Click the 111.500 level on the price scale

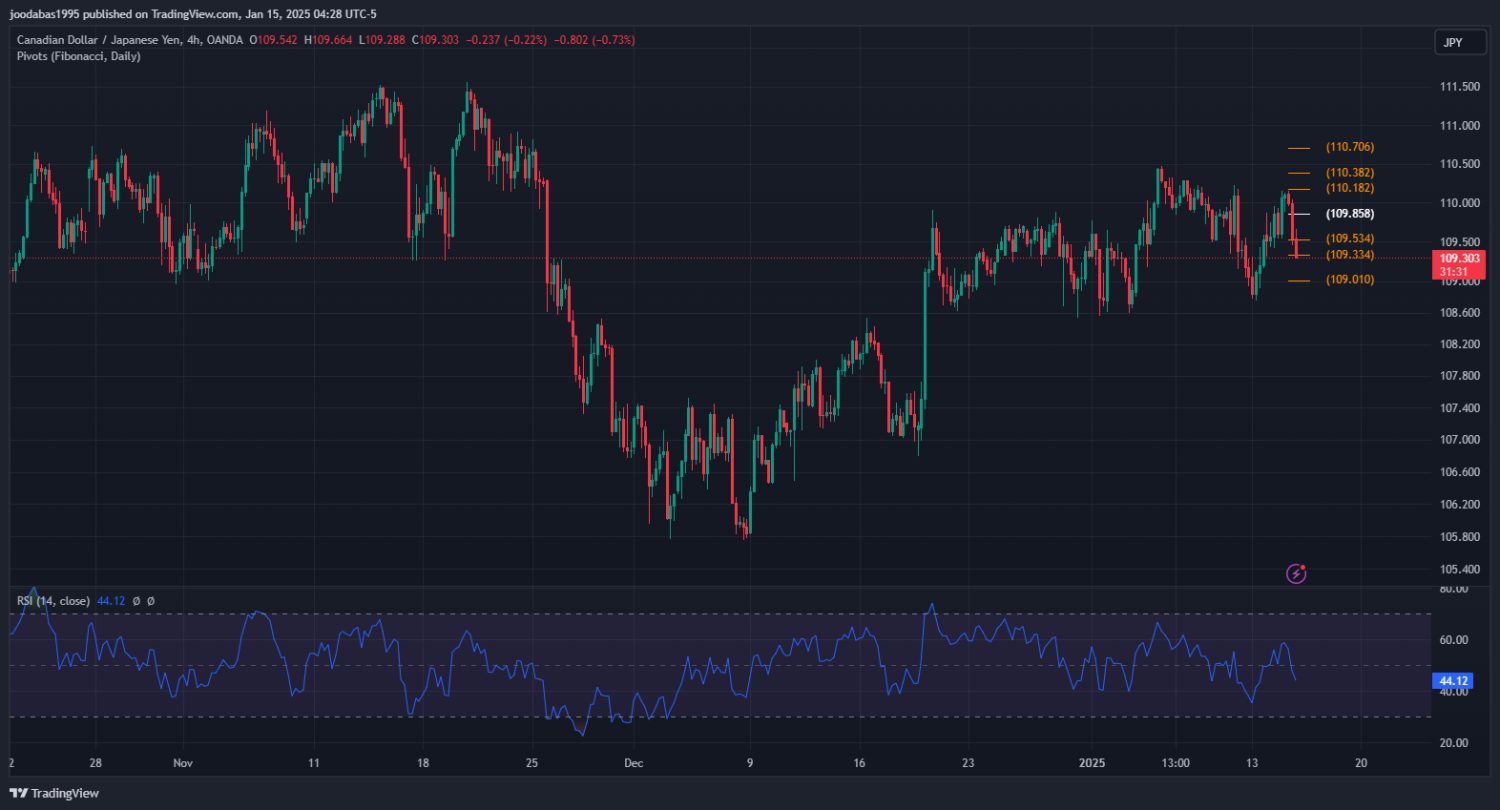1459,87
